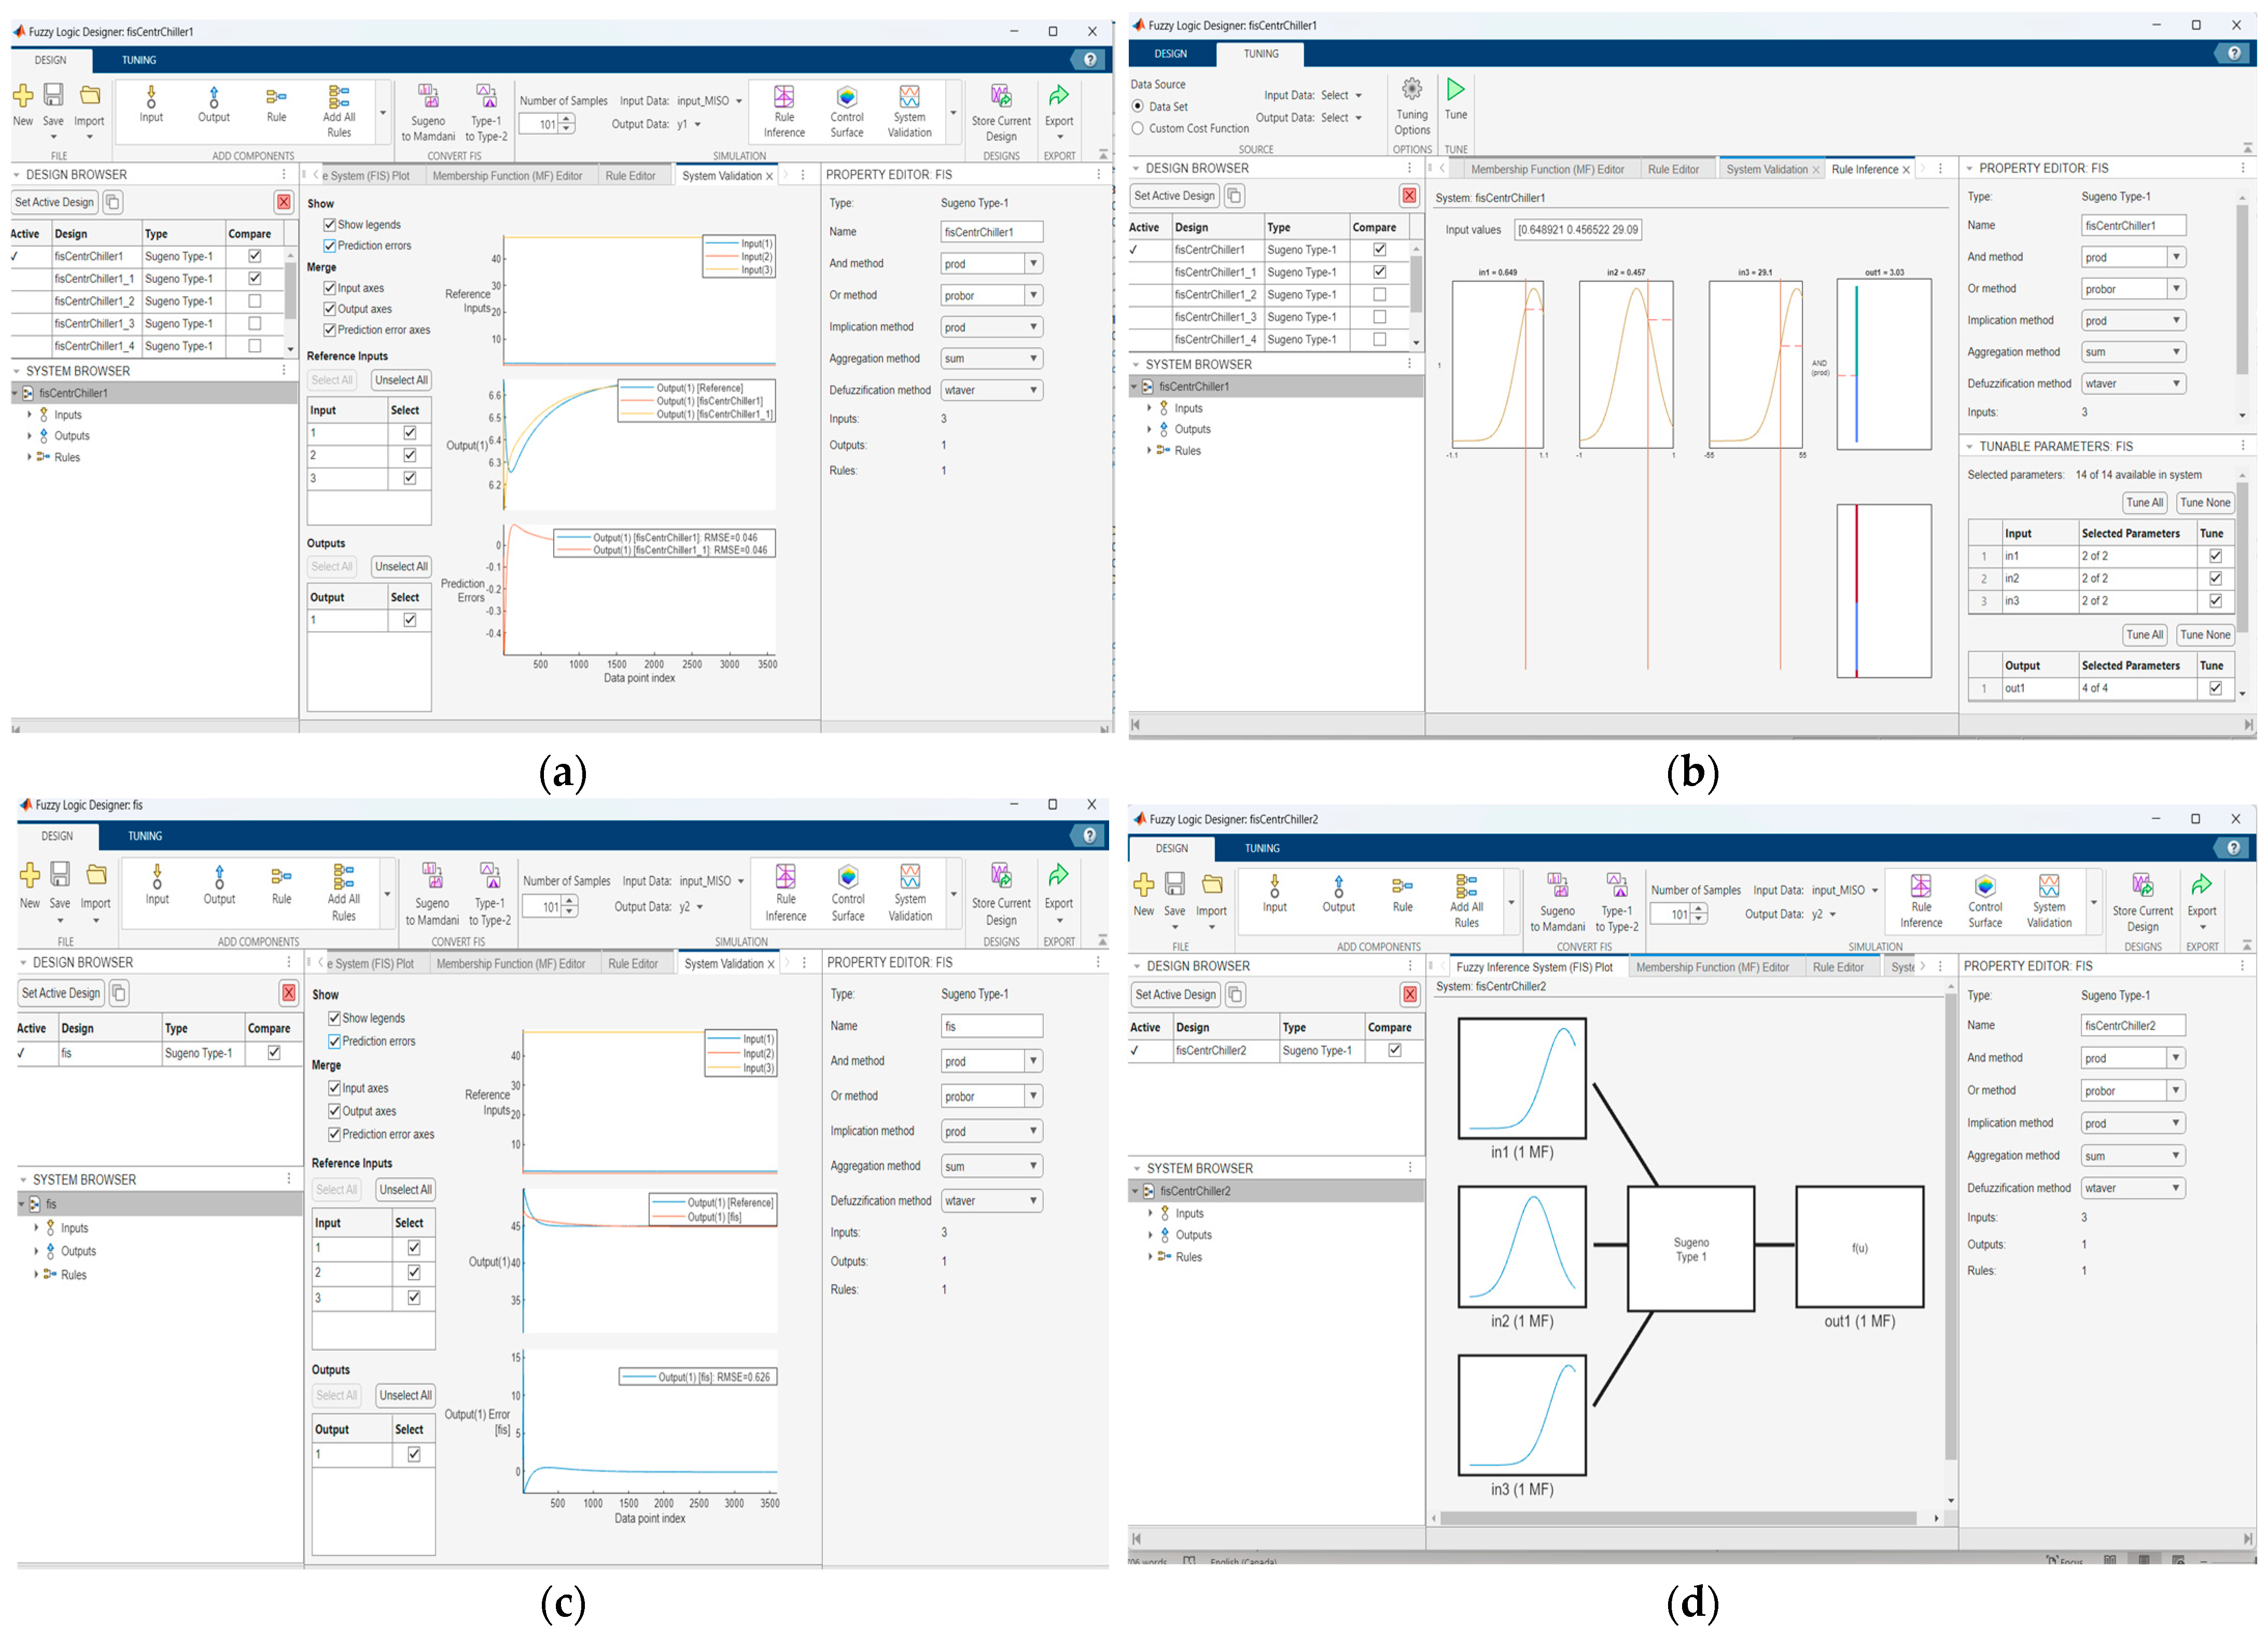2268x1635 pixels.
Task: Expand the Rules node under fisCentrChiller2
Action: [1150, 1257]
